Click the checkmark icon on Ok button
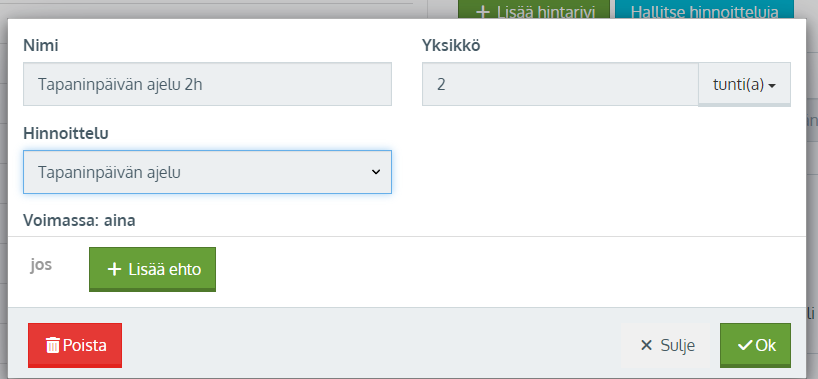 745,345
